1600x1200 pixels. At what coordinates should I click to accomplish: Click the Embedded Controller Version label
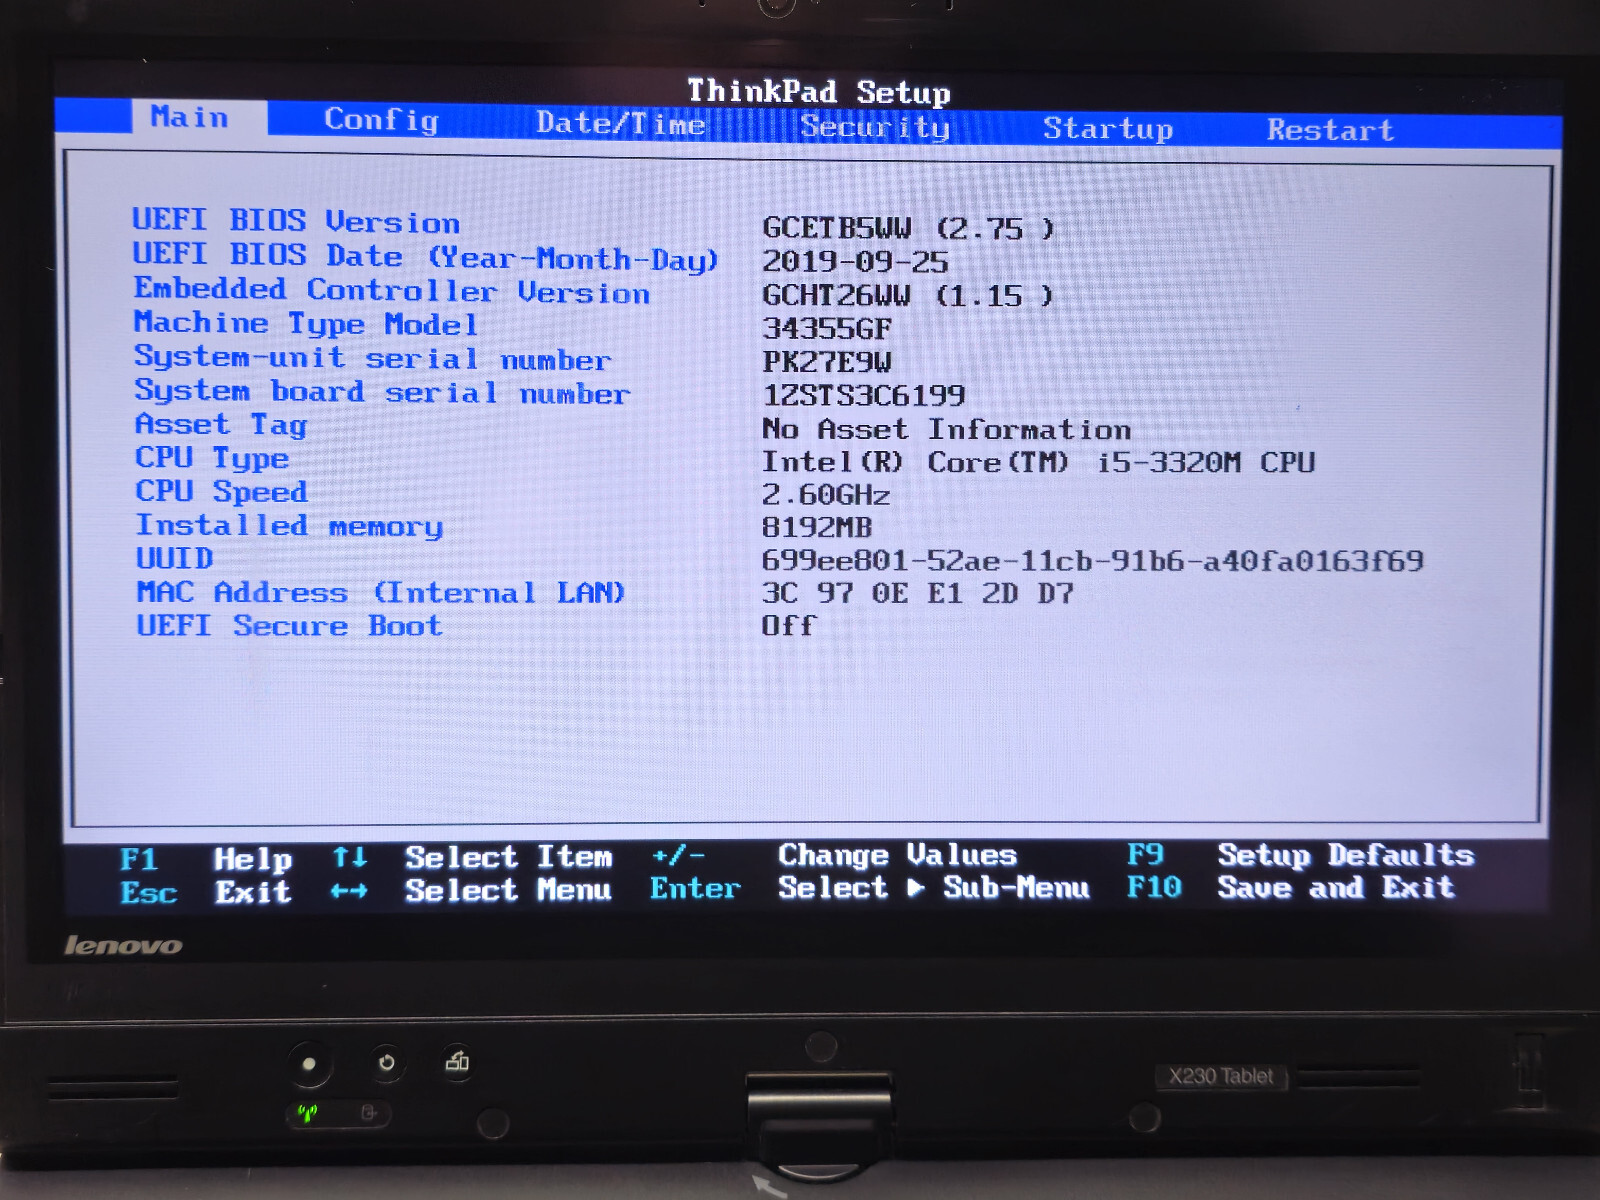[392, 291]
